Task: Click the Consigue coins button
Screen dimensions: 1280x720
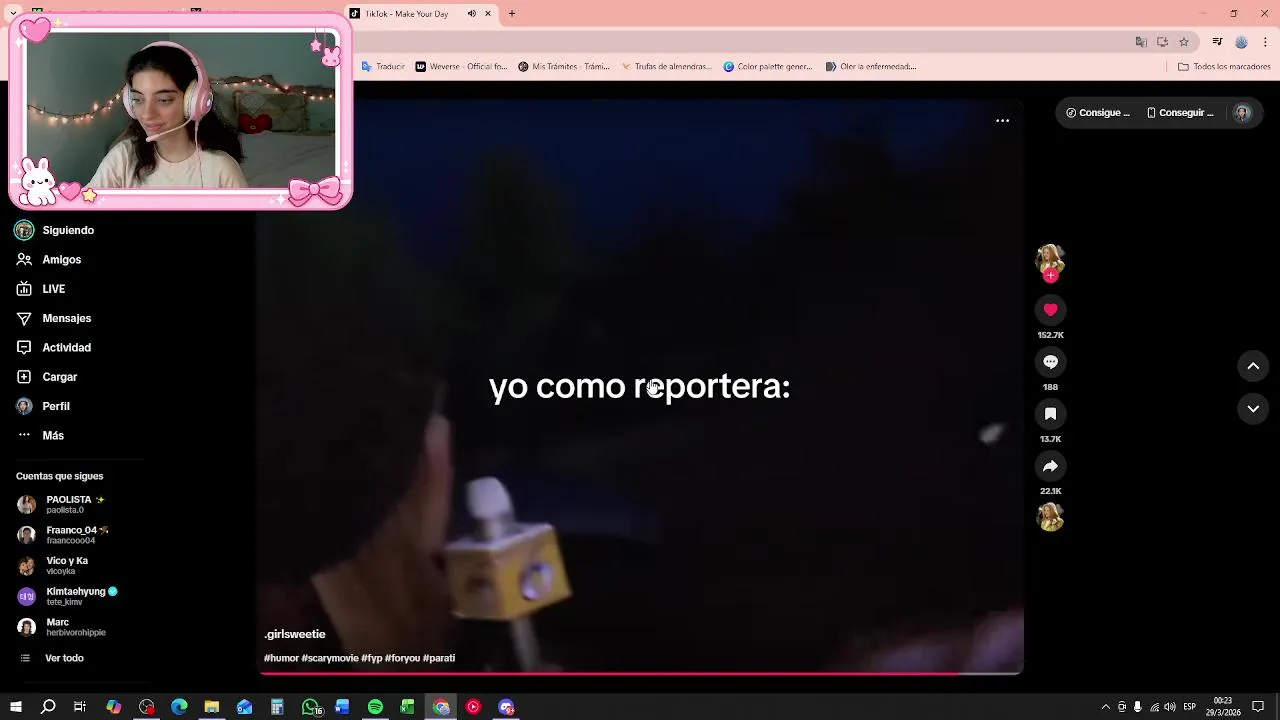Action: click(x=1098, y=113)
